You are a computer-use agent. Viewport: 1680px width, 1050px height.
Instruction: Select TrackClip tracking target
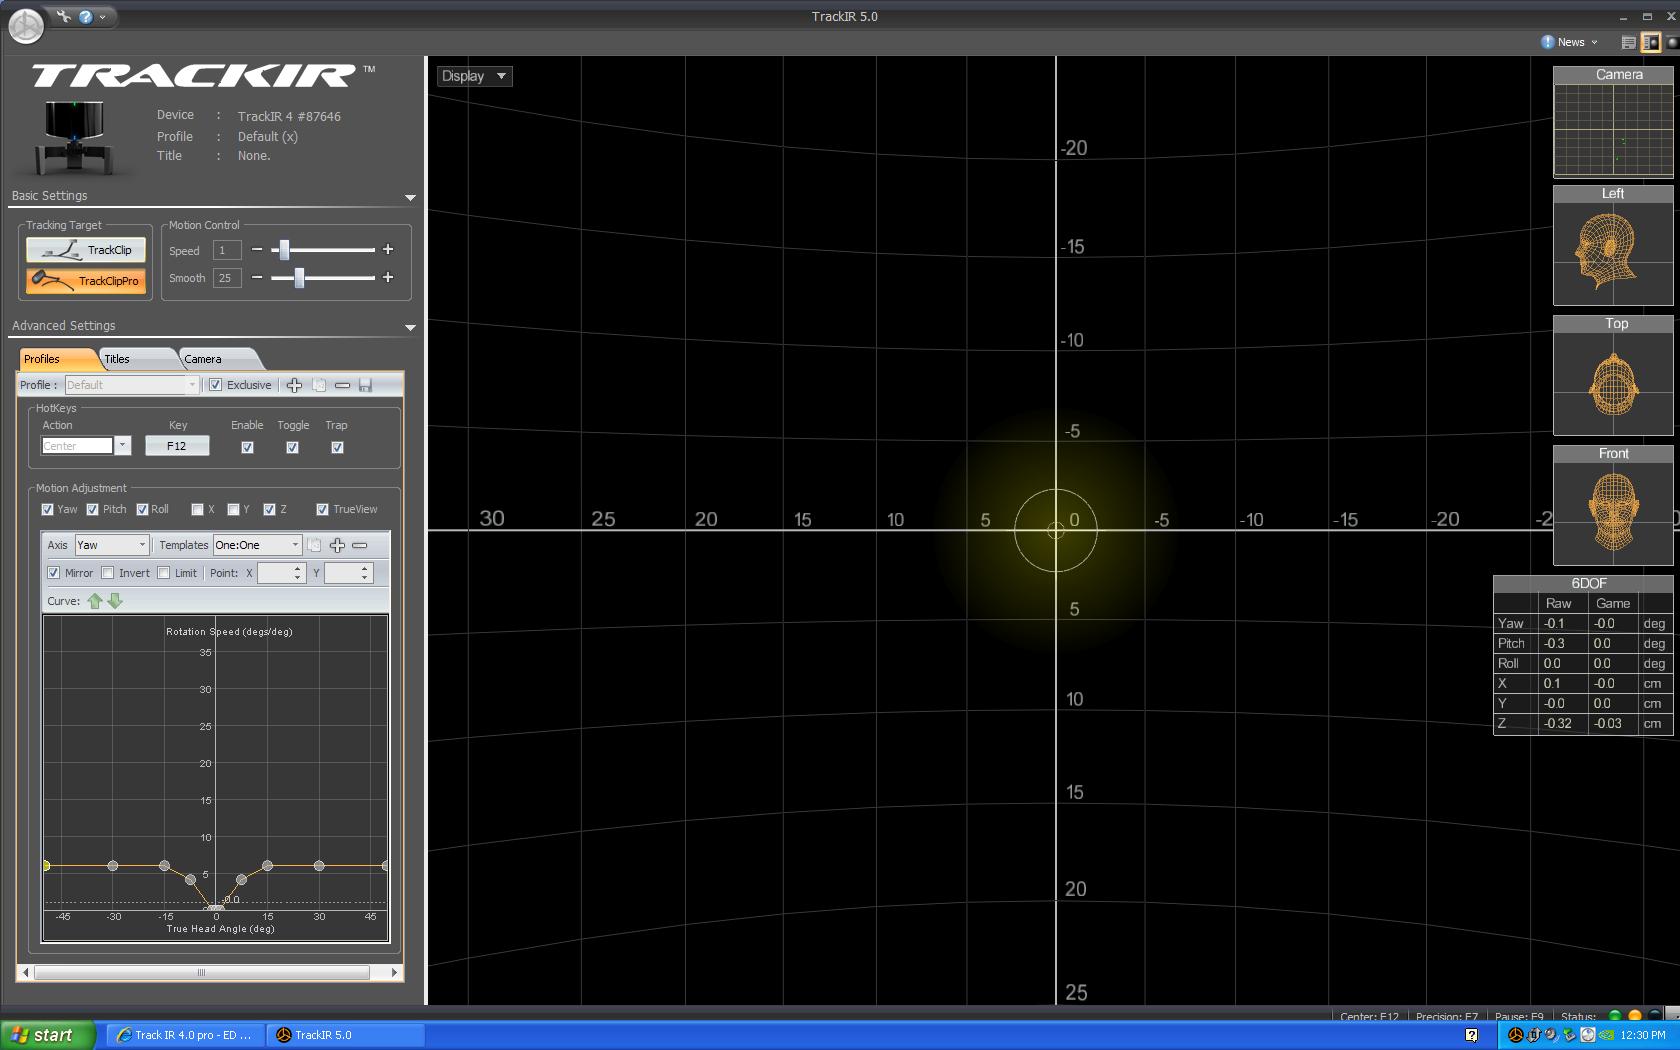pos(86,250)
